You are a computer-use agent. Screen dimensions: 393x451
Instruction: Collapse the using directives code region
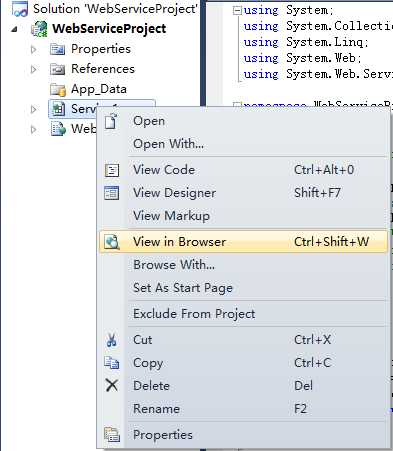tap(237, 10)
